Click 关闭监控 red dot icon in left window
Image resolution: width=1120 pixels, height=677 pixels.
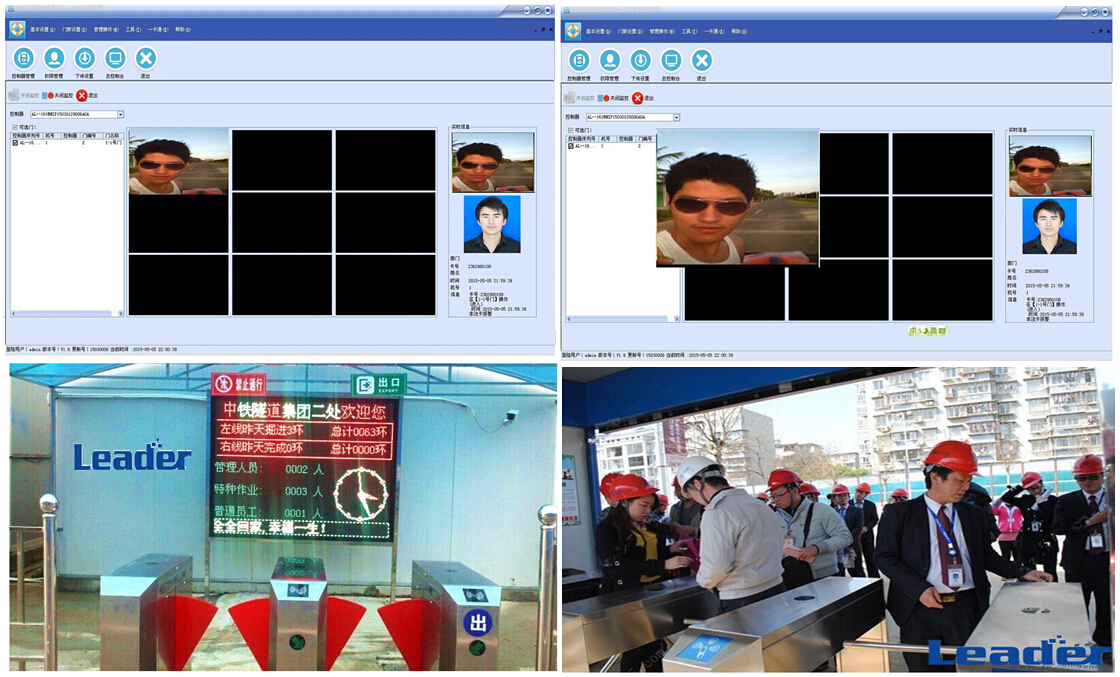click(x=50, y=96)
